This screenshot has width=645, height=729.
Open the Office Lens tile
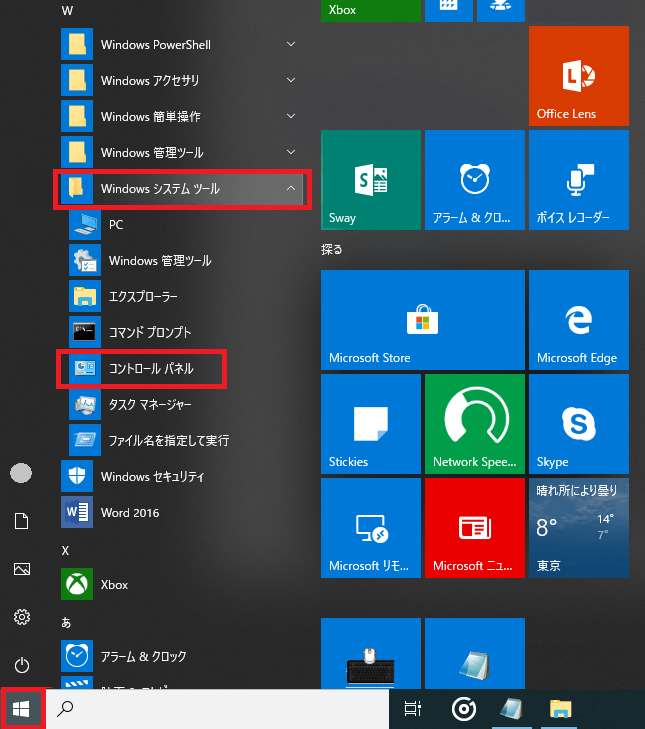click(579, 76)
